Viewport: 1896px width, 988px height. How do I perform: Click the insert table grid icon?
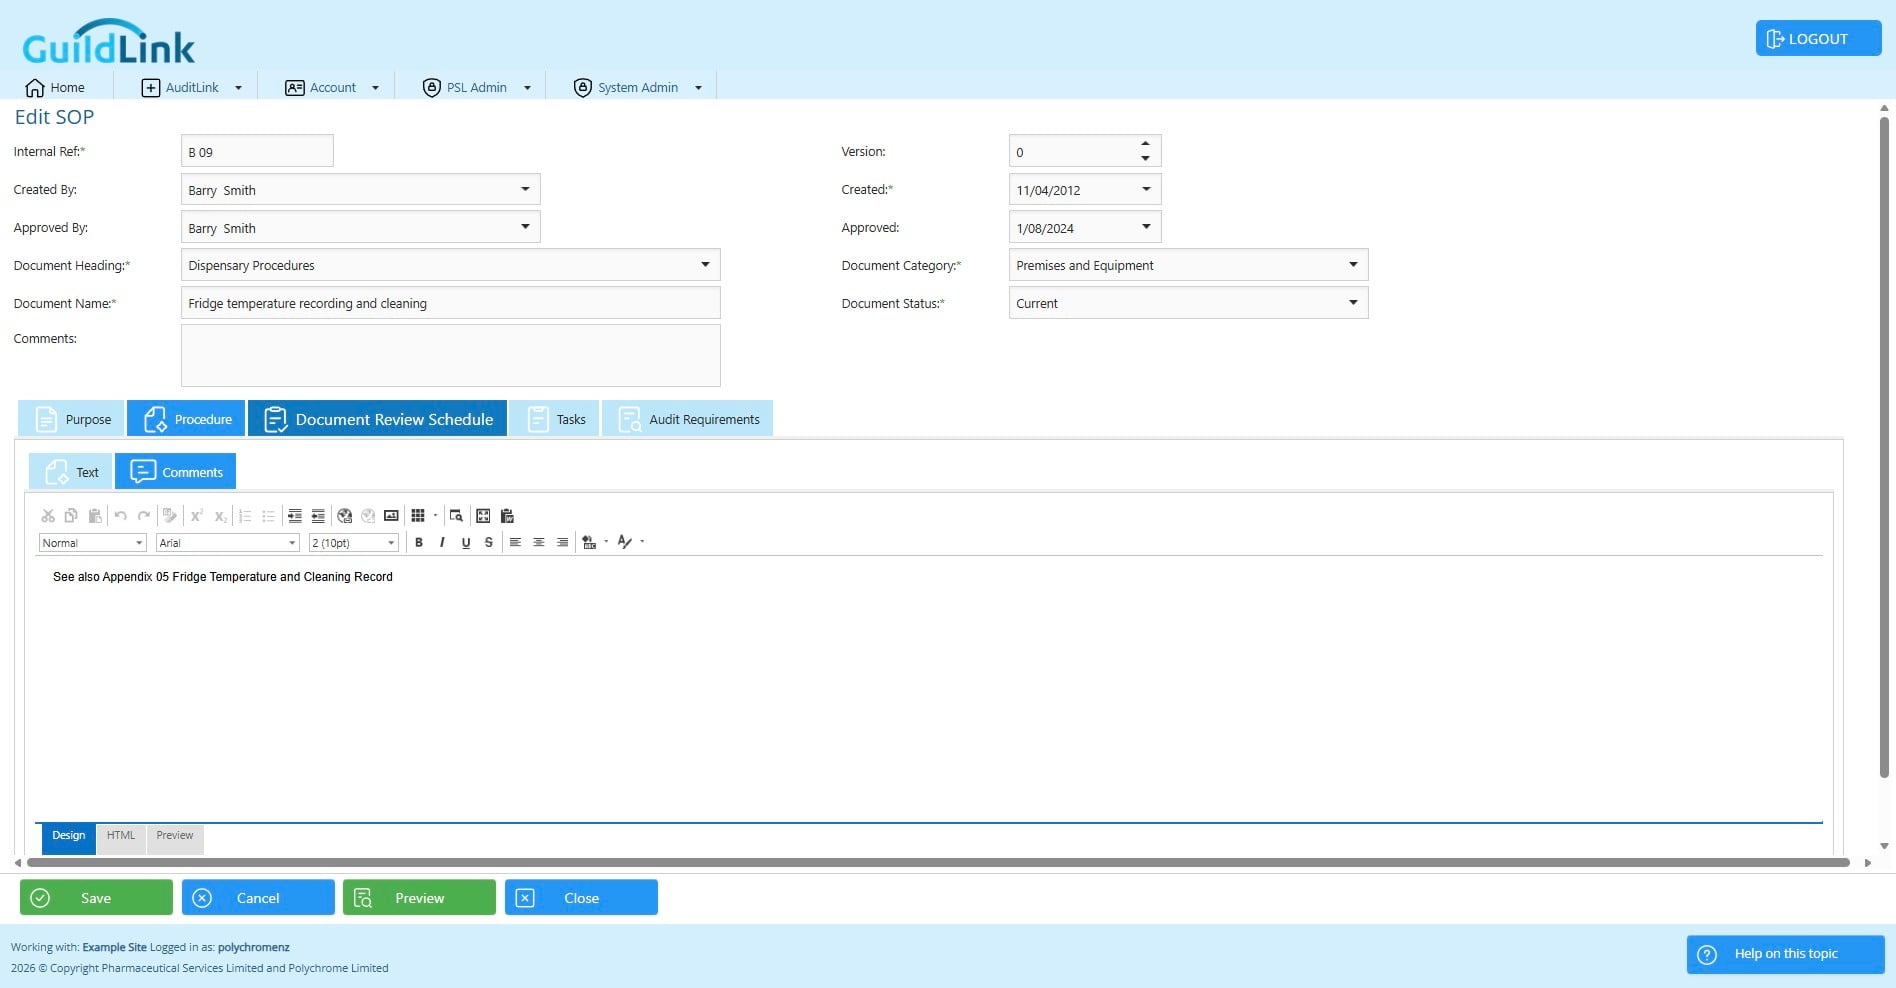[418, 516]
